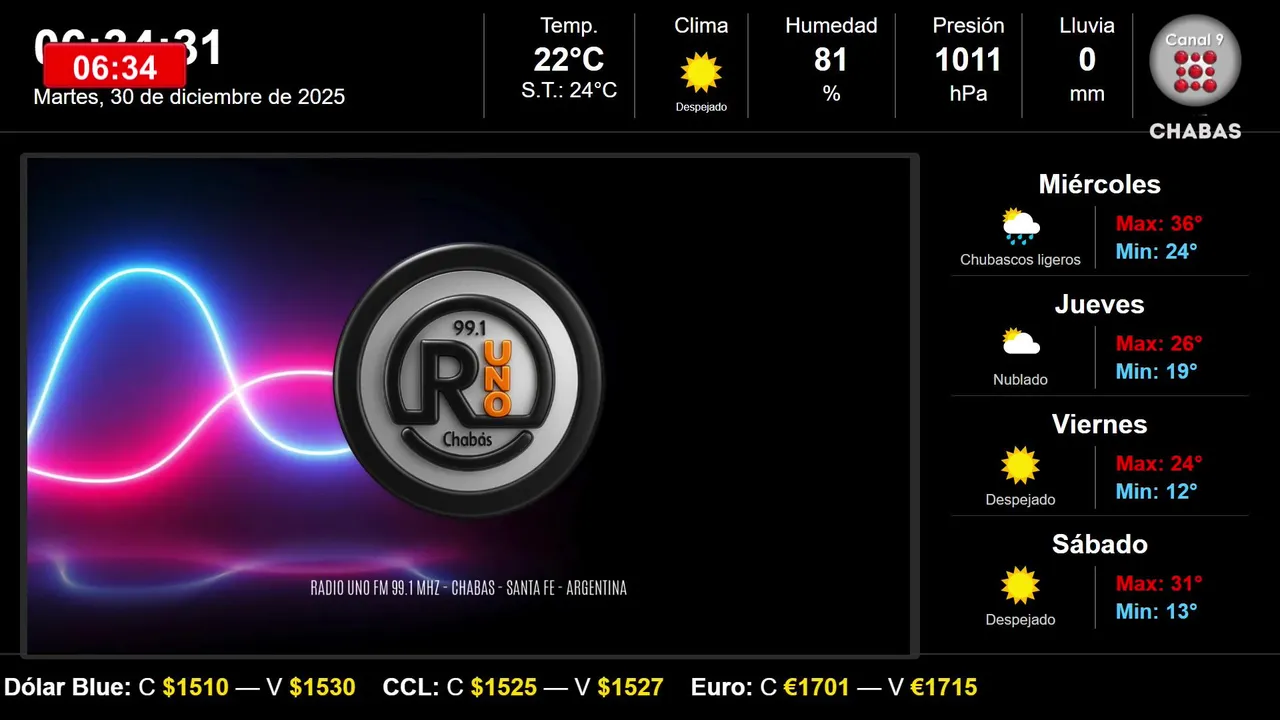Click Despejado label under Viernes
The height and width of the screenshot is (720, 1280).
pyautogui.click(x=1021, y=500)
